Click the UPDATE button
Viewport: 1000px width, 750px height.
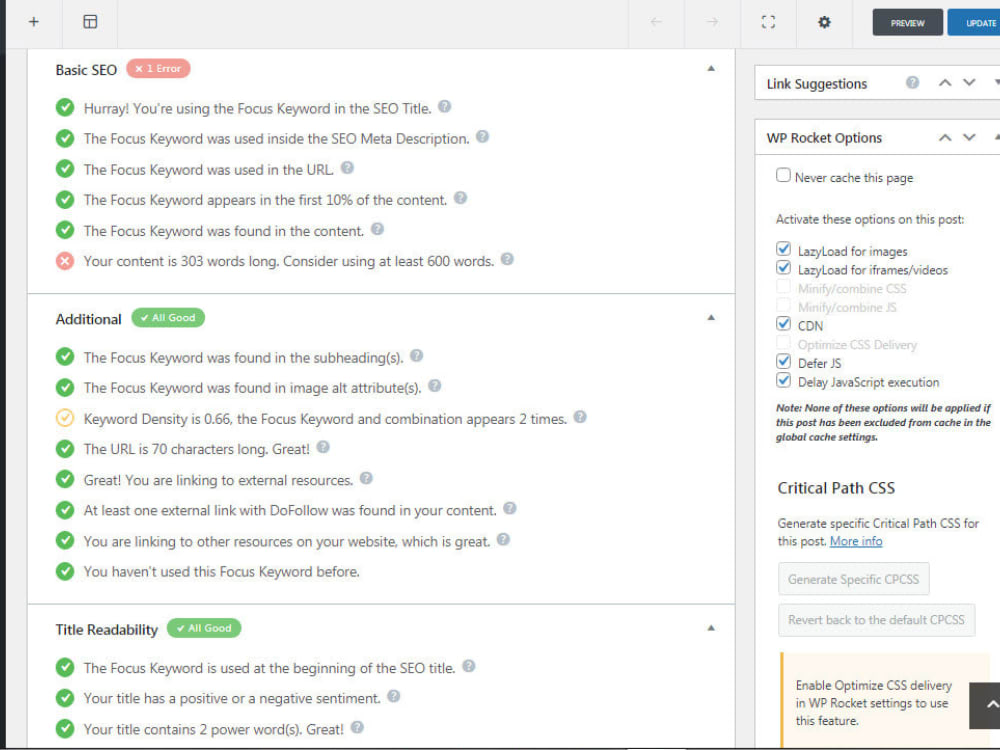click(x=974, y=23)
